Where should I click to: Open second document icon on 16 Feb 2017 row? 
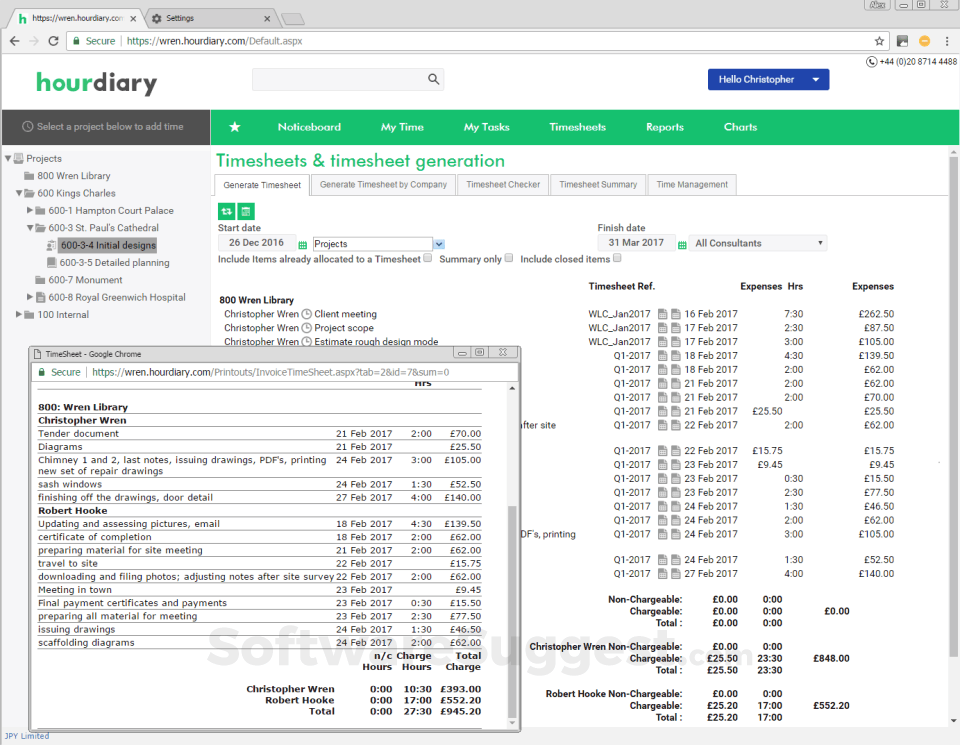pos(675,314)
